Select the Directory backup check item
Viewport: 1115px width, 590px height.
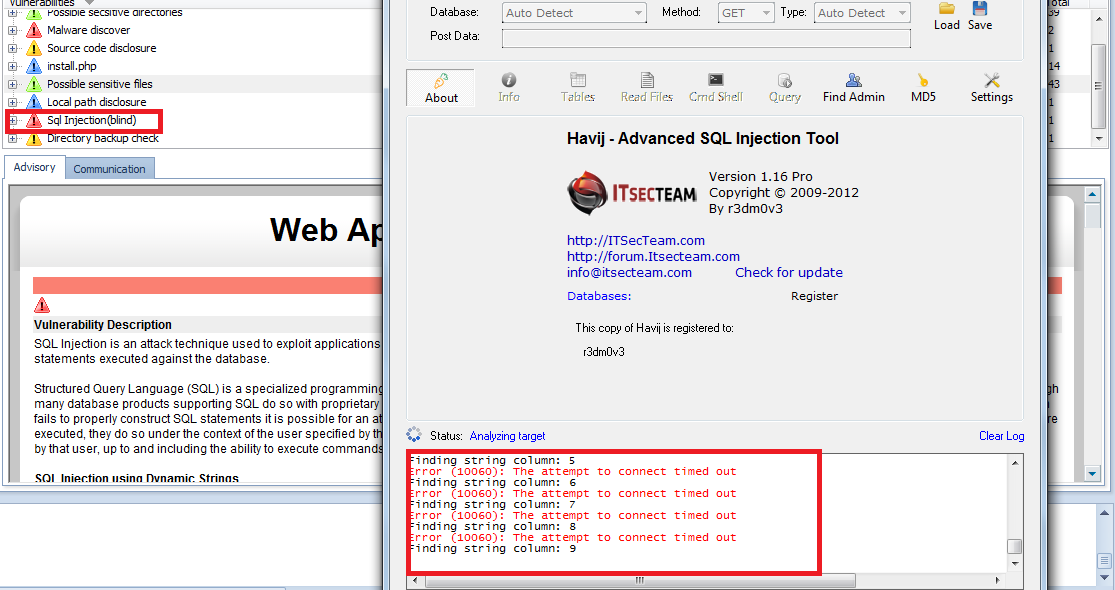pos(103,138)
